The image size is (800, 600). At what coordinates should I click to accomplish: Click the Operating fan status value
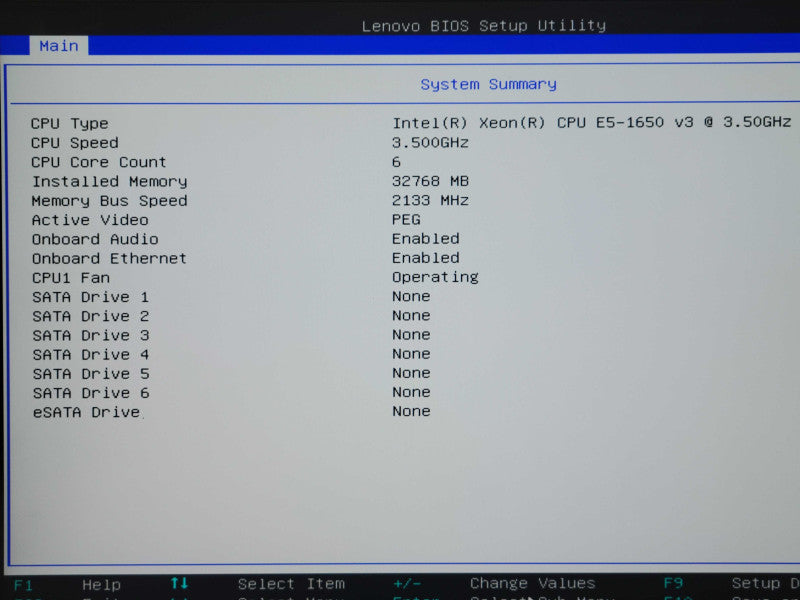435,278
